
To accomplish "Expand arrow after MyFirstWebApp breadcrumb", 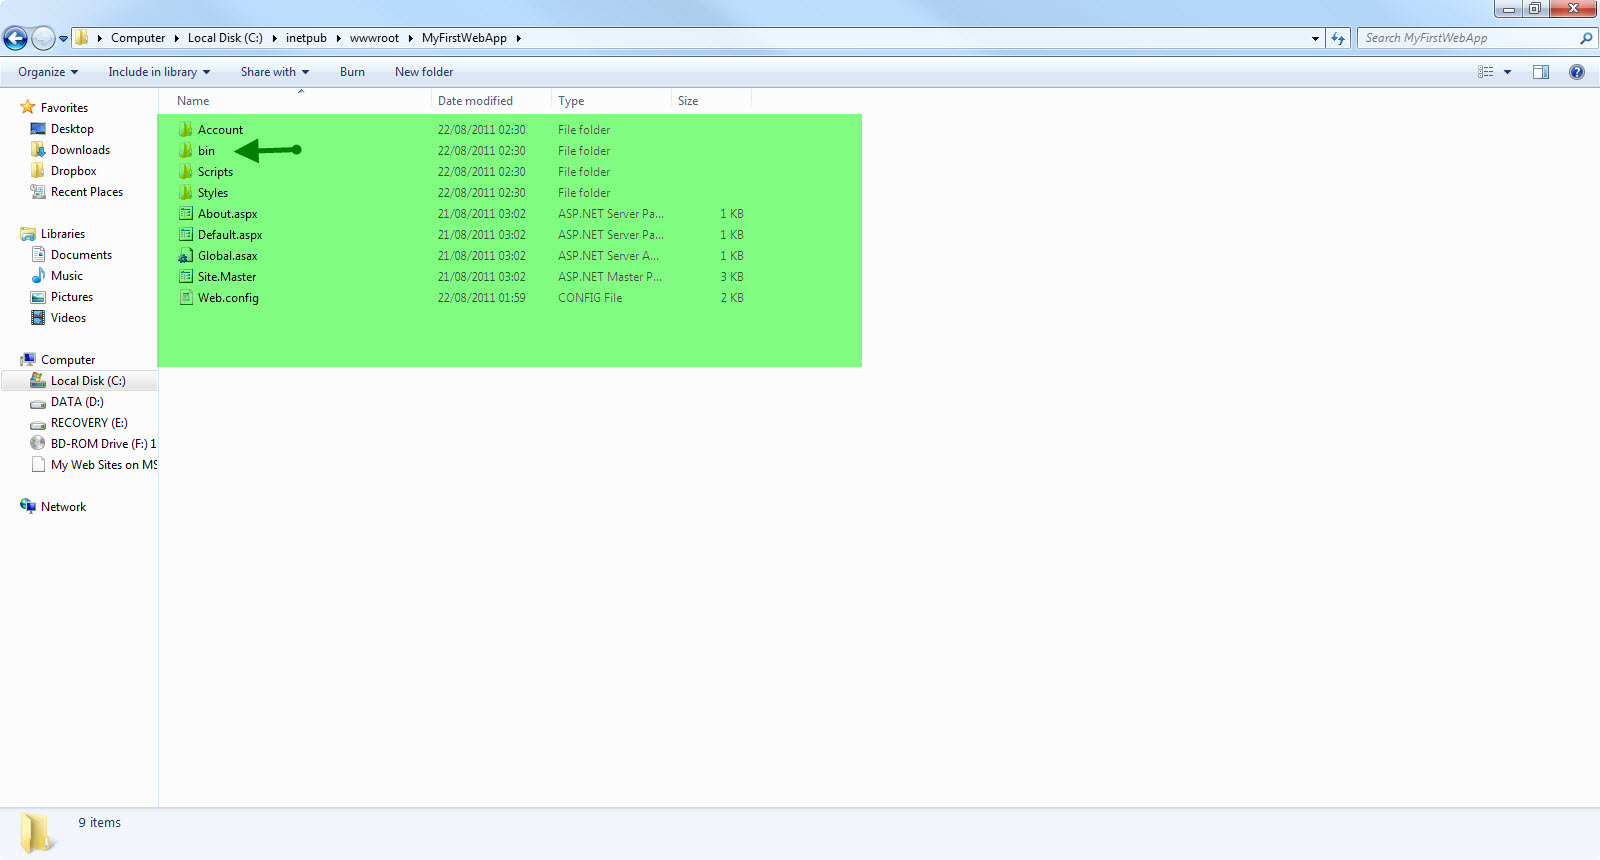I will [518, 38].
